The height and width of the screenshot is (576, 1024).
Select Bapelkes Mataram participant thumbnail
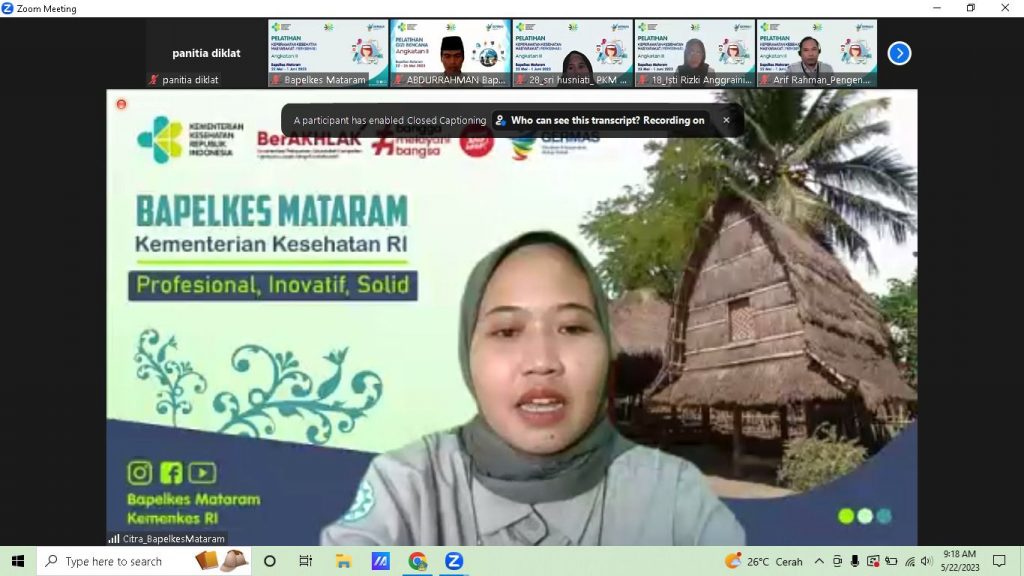coord(328,54)
